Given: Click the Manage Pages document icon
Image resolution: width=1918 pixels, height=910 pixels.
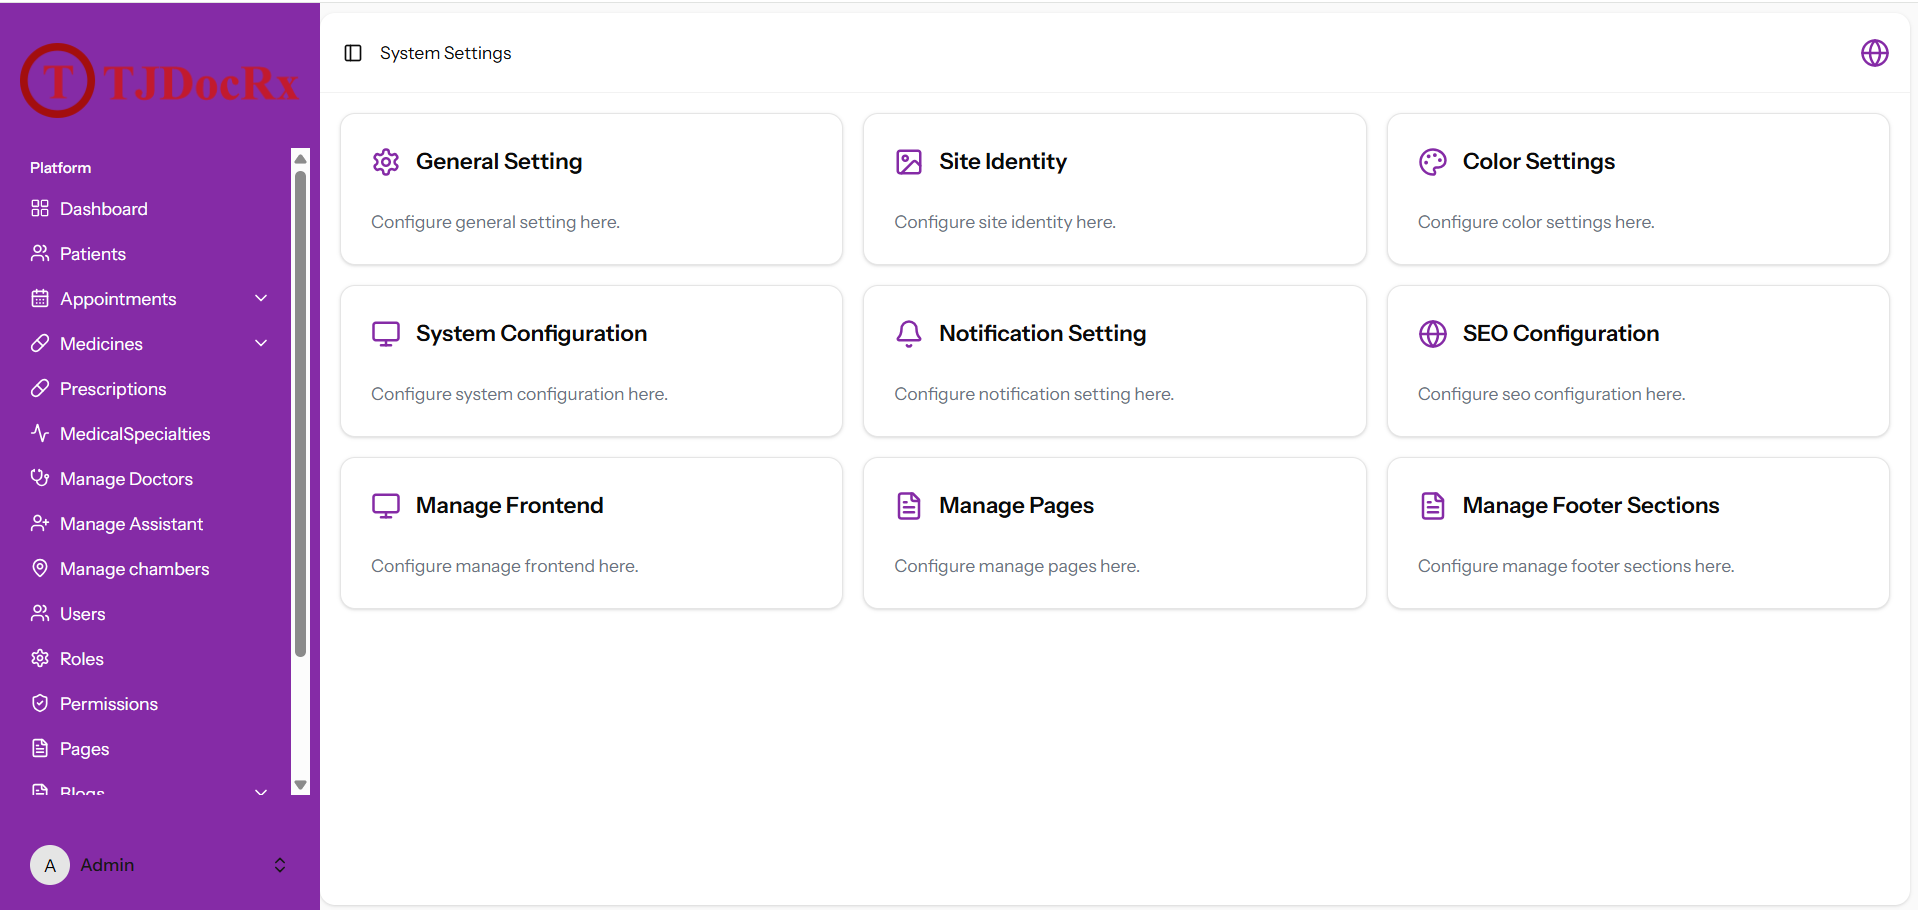Looking at the screenshot, I should 909,506.
